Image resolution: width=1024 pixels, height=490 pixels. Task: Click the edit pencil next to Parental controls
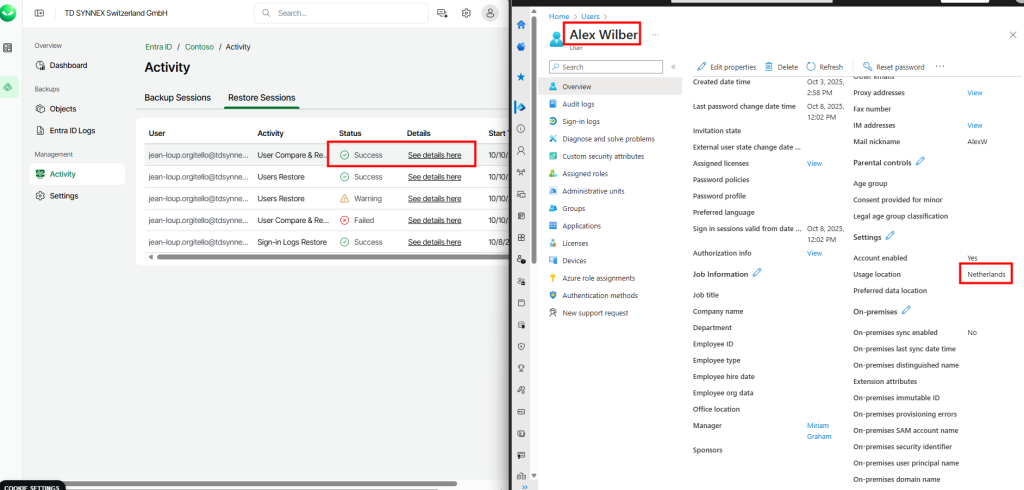(x=920, y=161)
